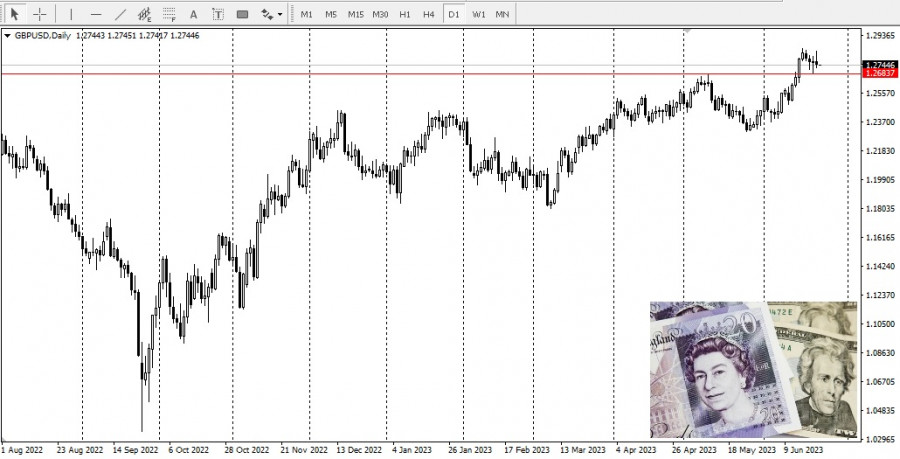The height and width of the screenshot is (459, 900).
Task: Select the equidistant channel tool
Action: 145,14
